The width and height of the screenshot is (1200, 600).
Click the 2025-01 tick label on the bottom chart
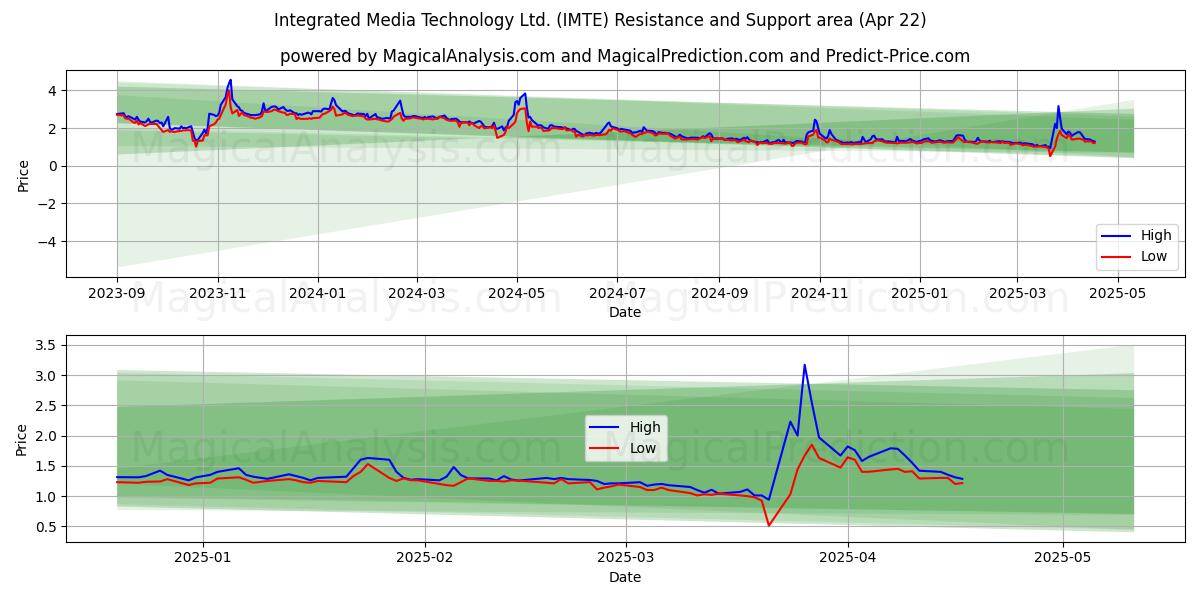(x=204, y=559)
